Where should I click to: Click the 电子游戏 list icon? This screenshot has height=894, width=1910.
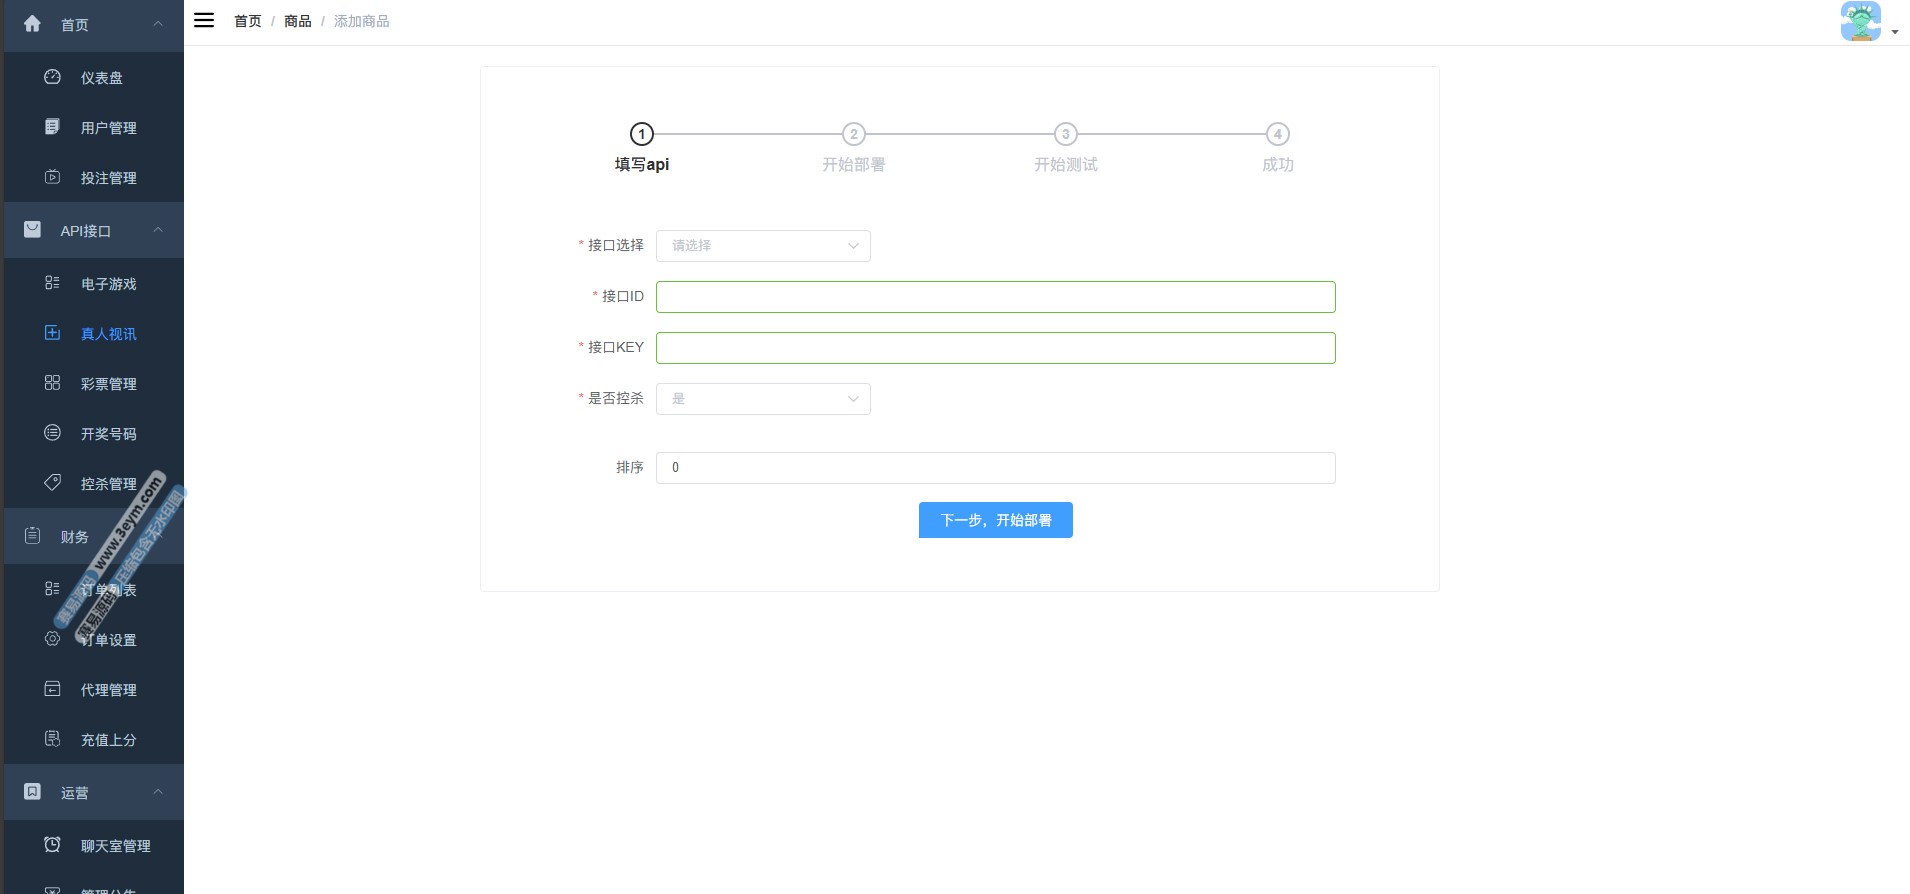[x=53, y=283]
